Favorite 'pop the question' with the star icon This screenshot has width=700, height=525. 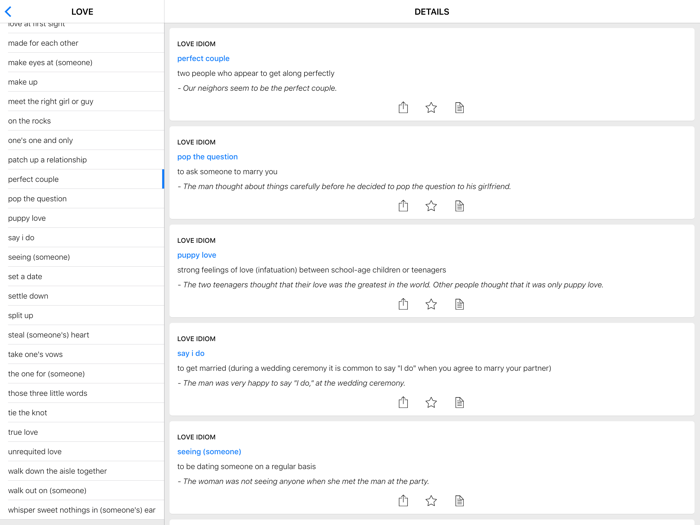[431, 206]
